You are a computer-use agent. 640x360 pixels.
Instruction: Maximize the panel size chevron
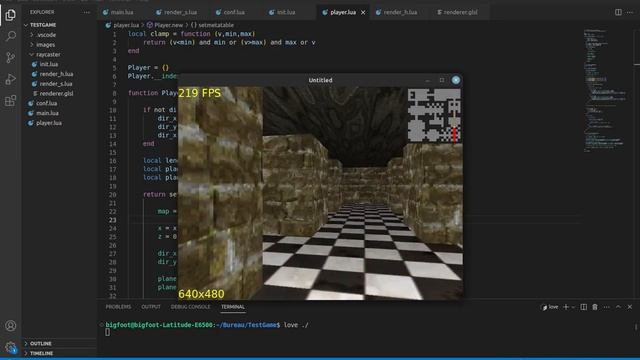(618, 307)
